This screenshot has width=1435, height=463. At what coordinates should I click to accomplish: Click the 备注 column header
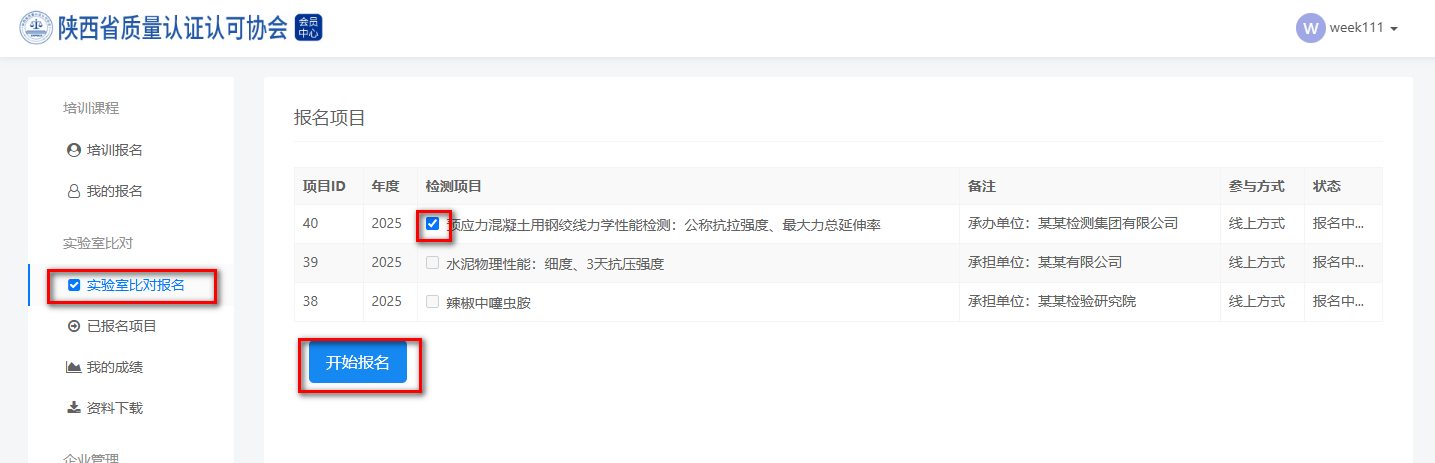(x=982, y=186)
